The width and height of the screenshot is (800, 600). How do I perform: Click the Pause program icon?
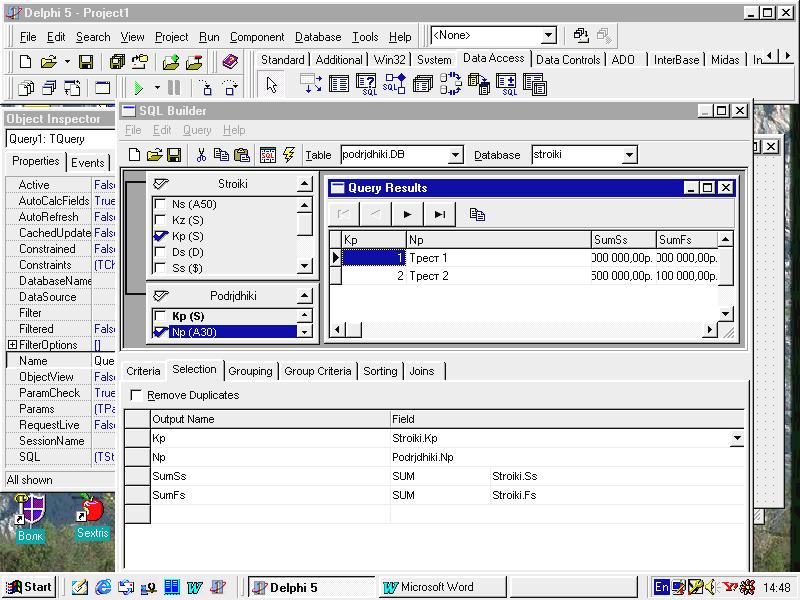(x=174, y=88)
